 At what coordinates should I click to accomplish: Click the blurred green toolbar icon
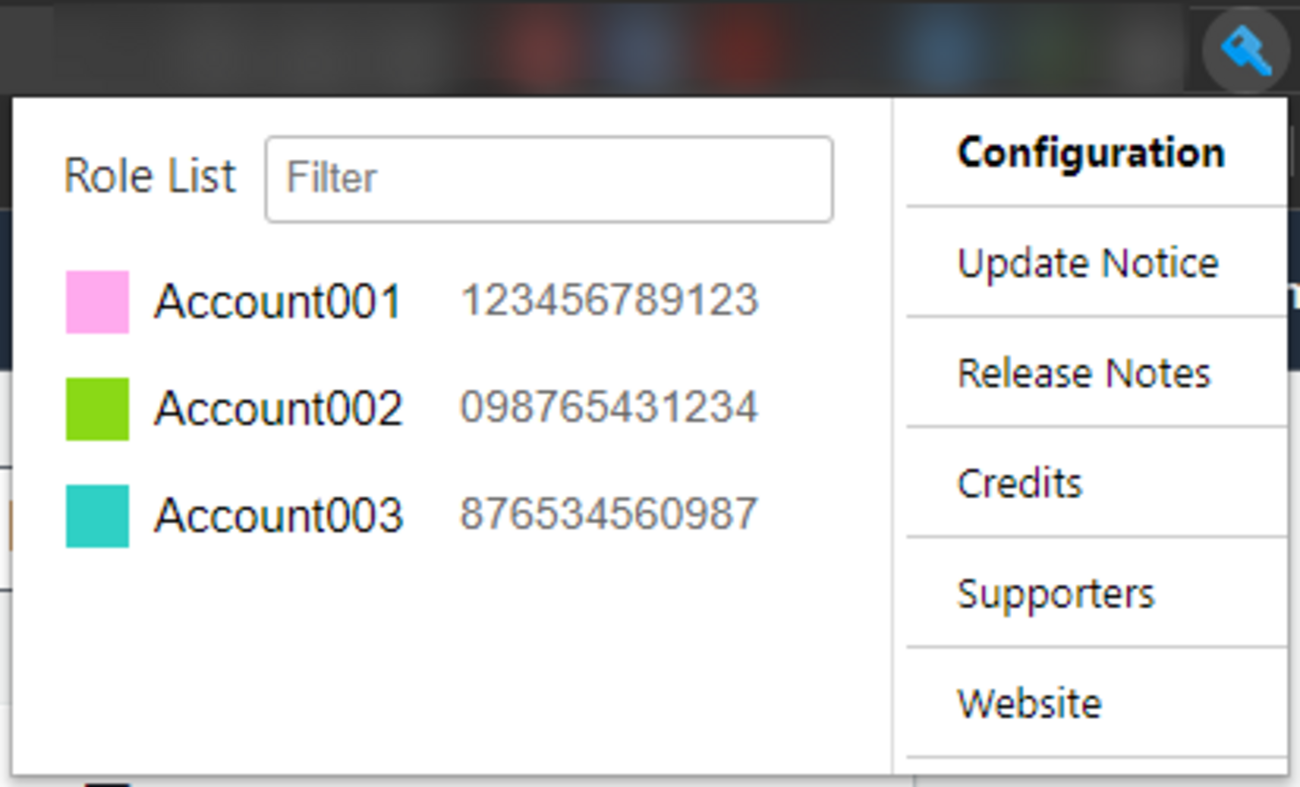[x=1057, y=46]
